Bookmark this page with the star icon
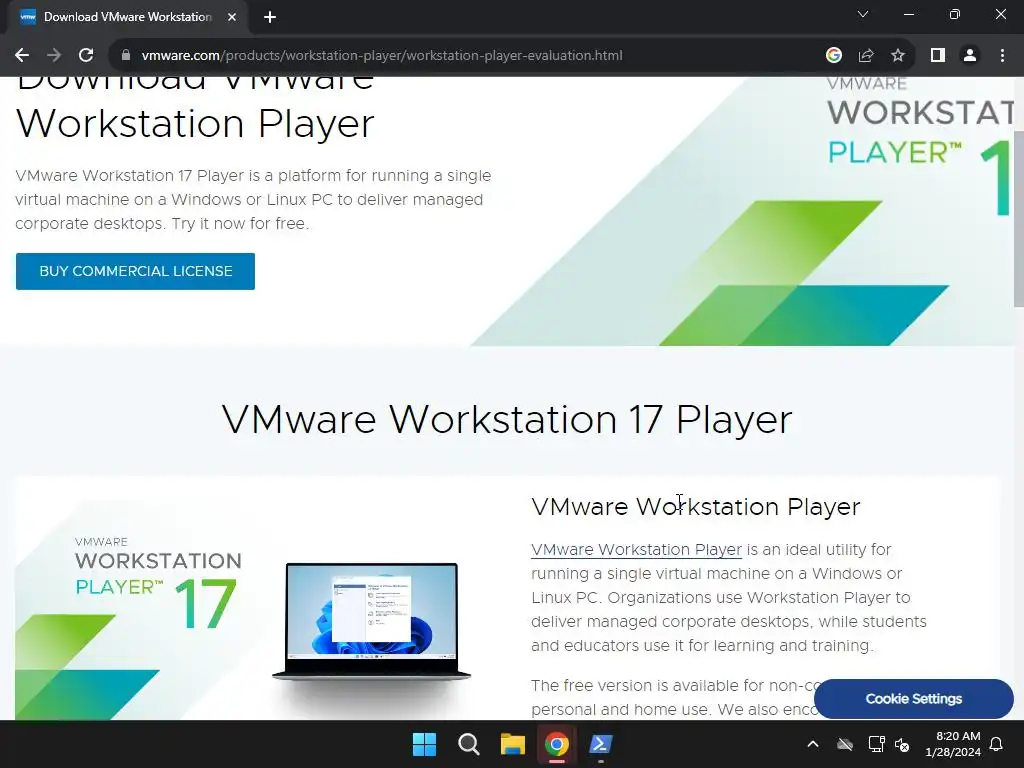Image resolution: width=1024 pixels, height=768 pixels. coord(898,56)
